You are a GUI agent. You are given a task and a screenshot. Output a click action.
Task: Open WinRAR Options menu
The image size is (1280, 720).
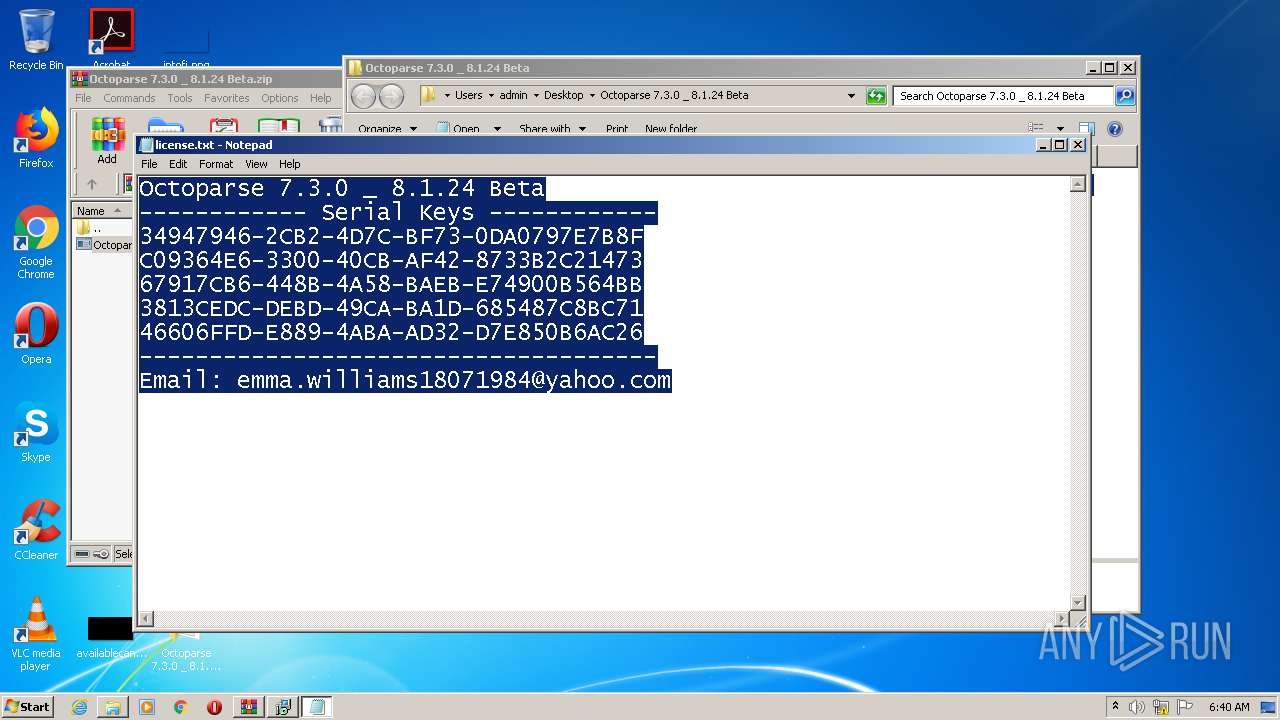pyautogui.click(x=280, y=98)
